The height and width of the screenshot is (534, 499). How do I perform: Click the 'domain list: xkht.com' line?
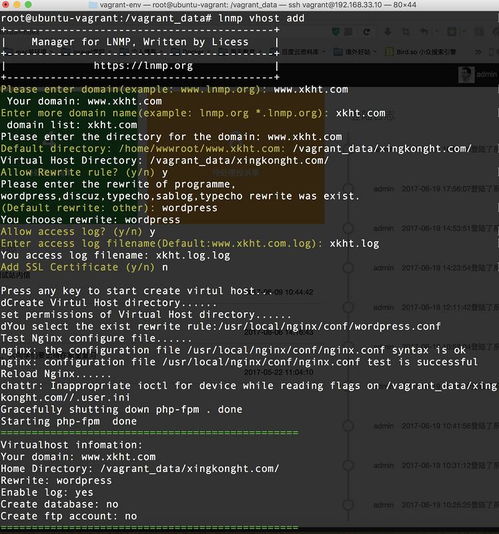(72, 125)
